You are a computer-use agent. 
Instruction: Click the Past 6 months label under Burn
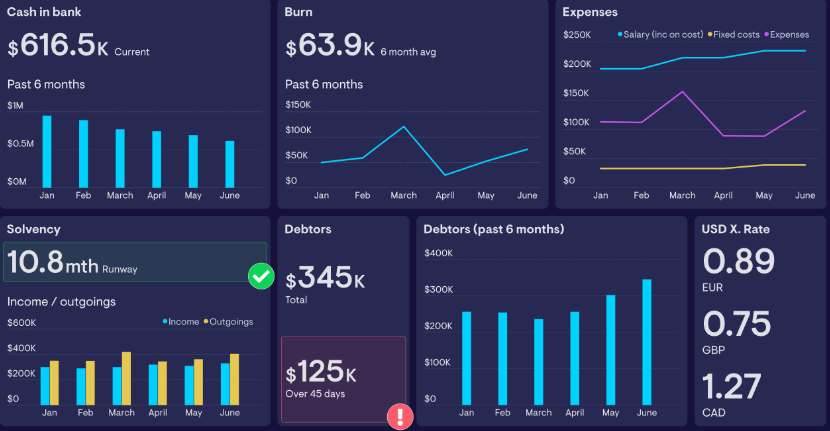pos(324,84)
